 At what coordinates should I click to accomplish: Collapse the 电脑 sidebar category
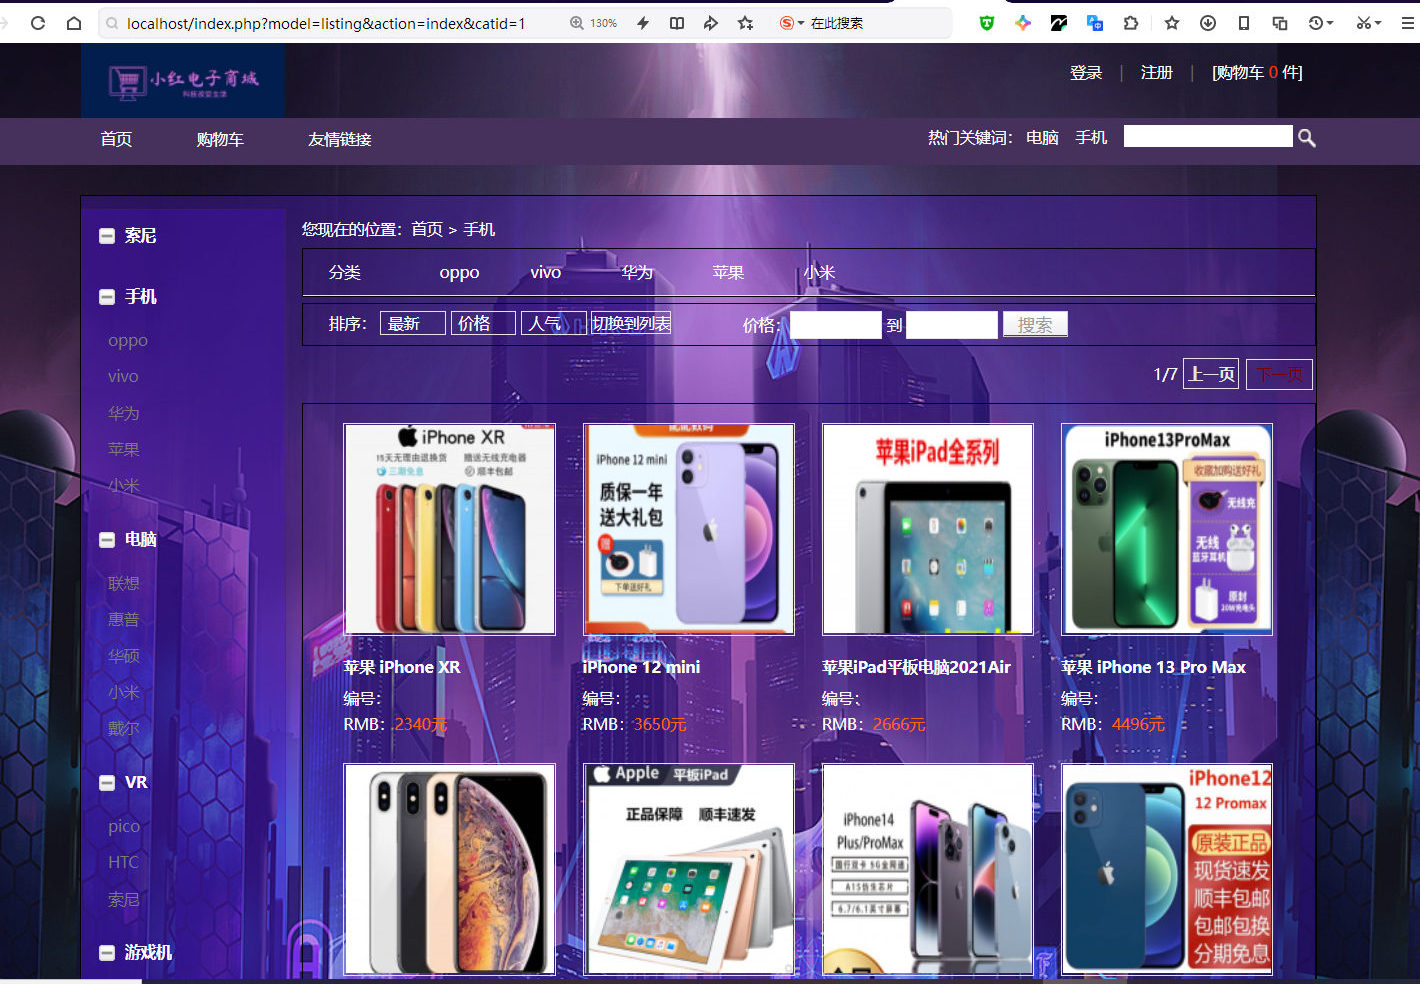[x=107, y=540]
